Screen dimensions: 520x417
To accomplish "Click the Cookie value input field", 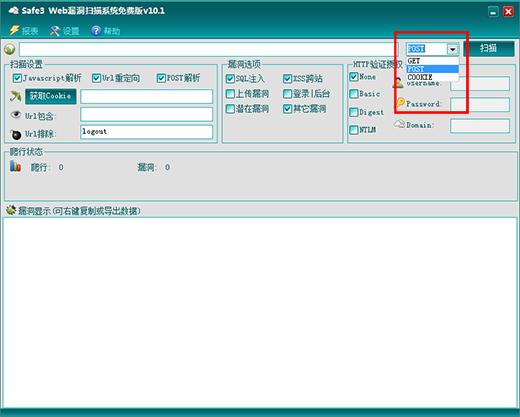I will coord(147,96).
